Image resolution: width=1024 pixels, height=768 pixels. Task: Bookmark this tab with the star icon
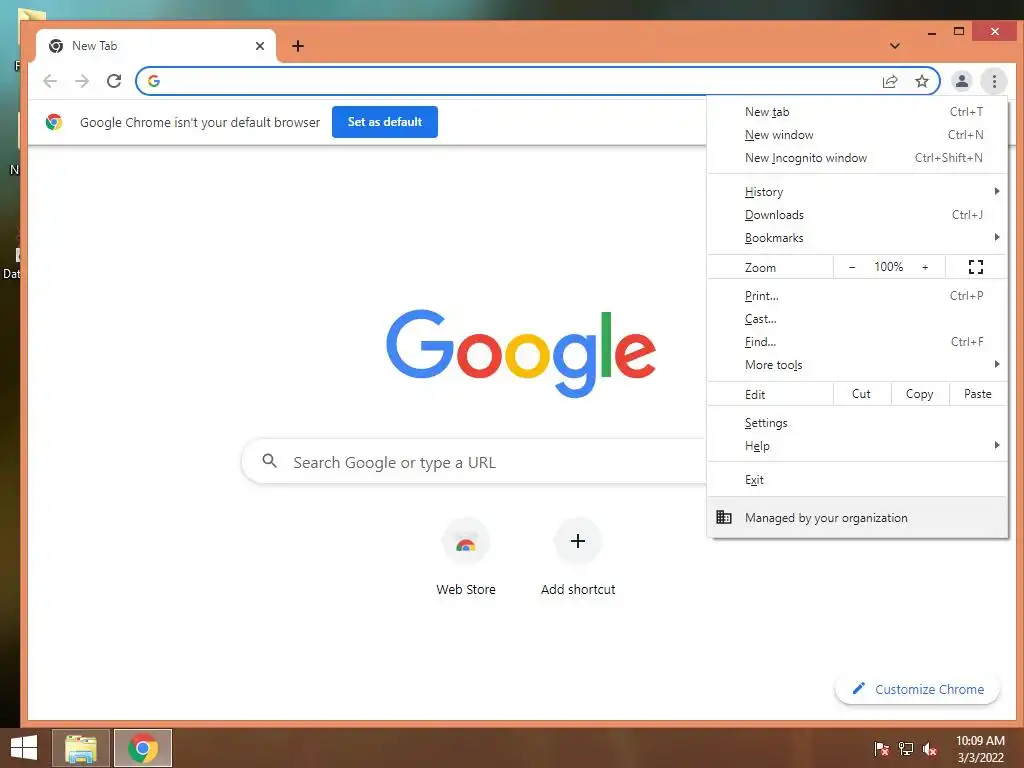coord(921,81)
